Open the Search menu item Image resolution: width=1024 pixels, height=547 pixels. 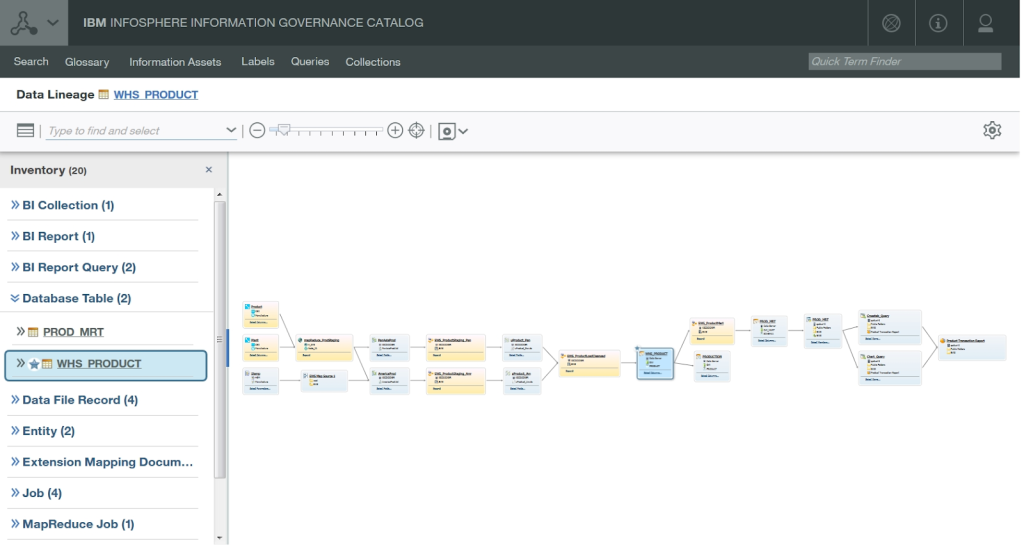[x=31, y=61]
